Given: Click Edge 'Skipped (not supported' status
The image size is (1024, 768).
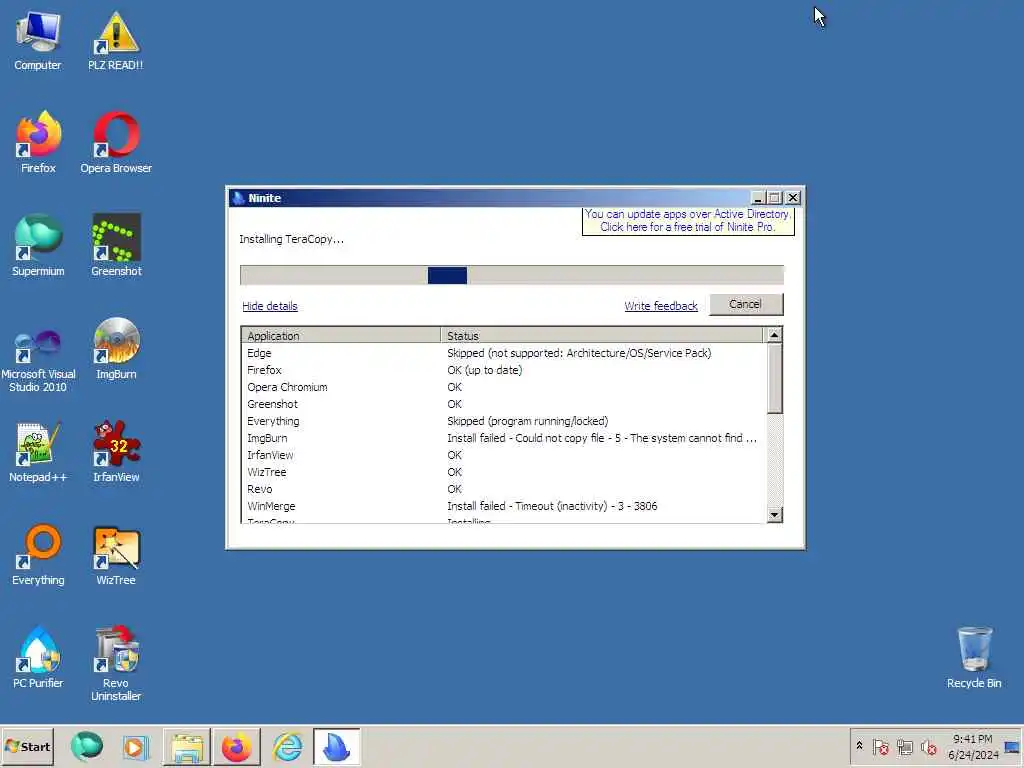Looking at the screenshot, I should coord(579,353).
